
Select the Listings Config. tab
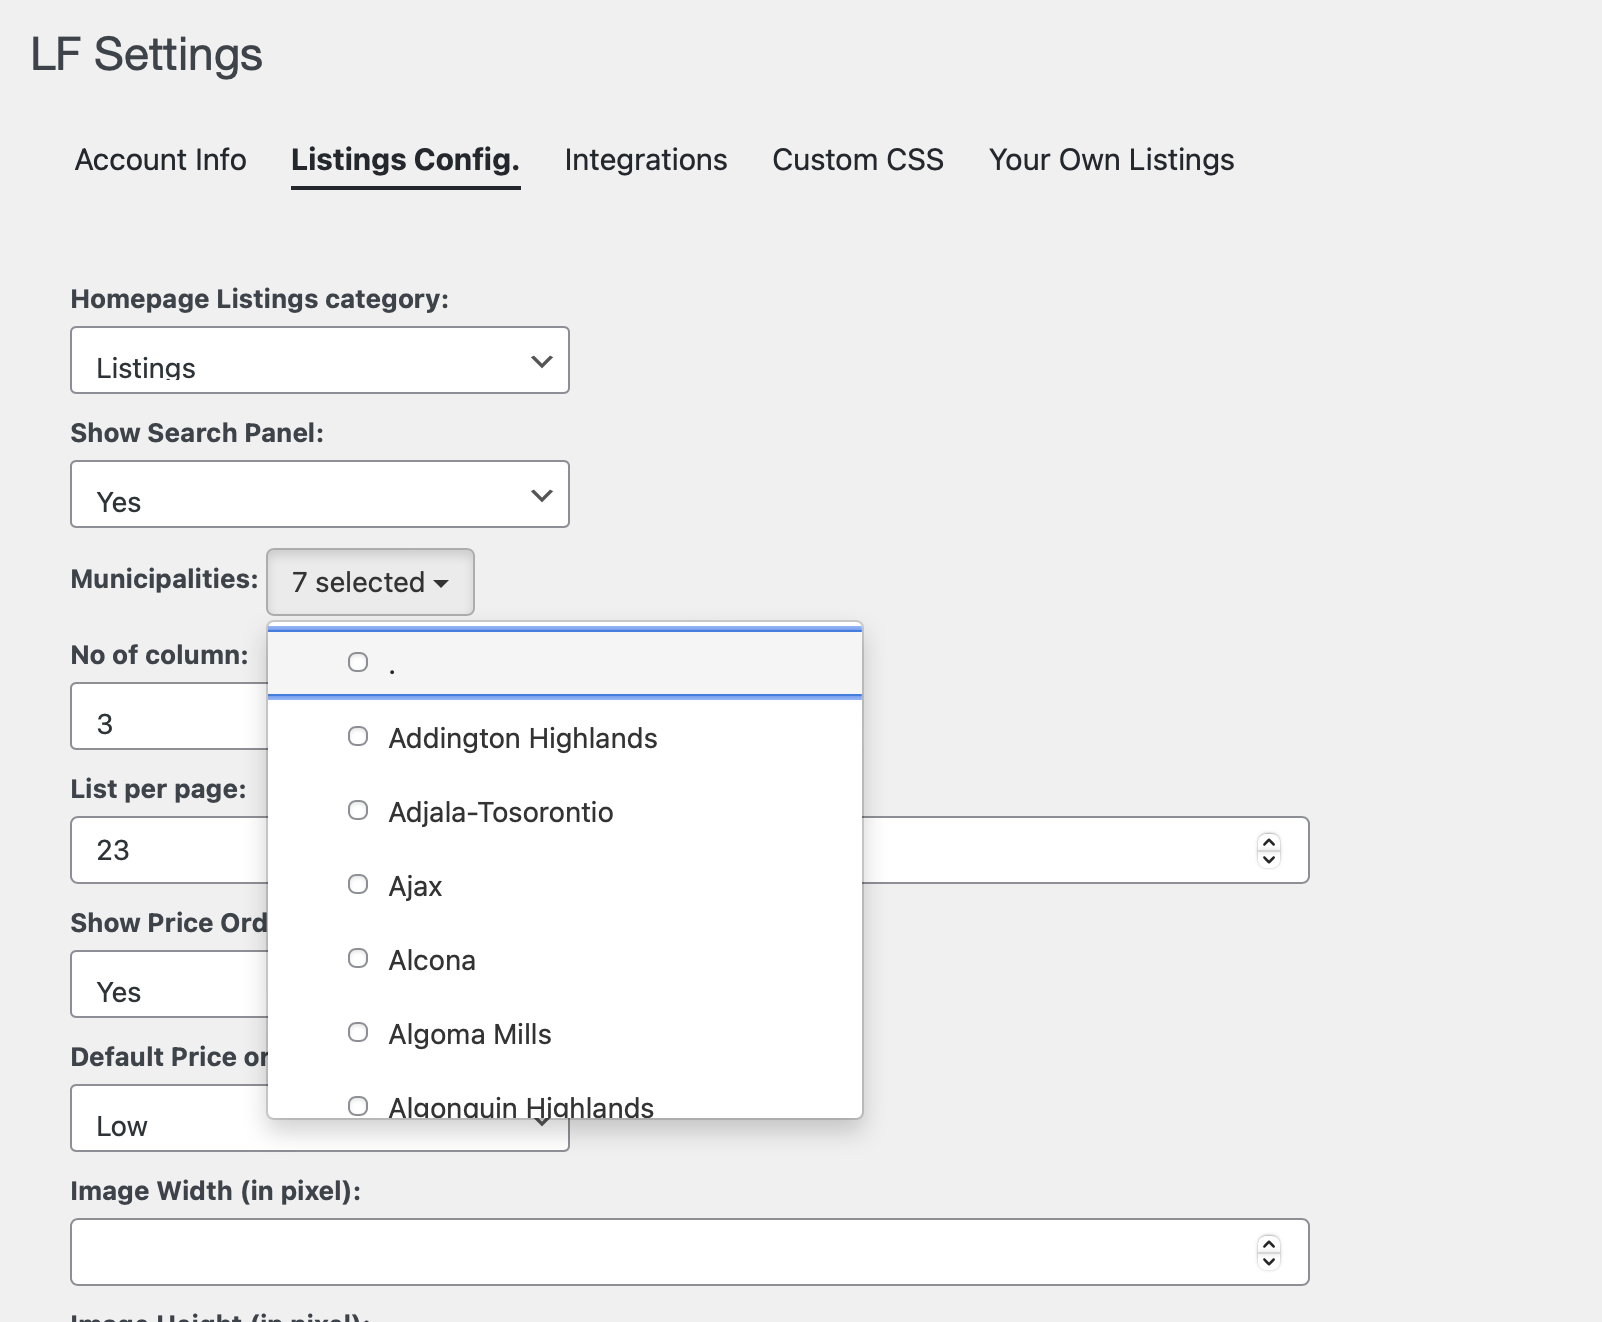(x=405, y=160)
